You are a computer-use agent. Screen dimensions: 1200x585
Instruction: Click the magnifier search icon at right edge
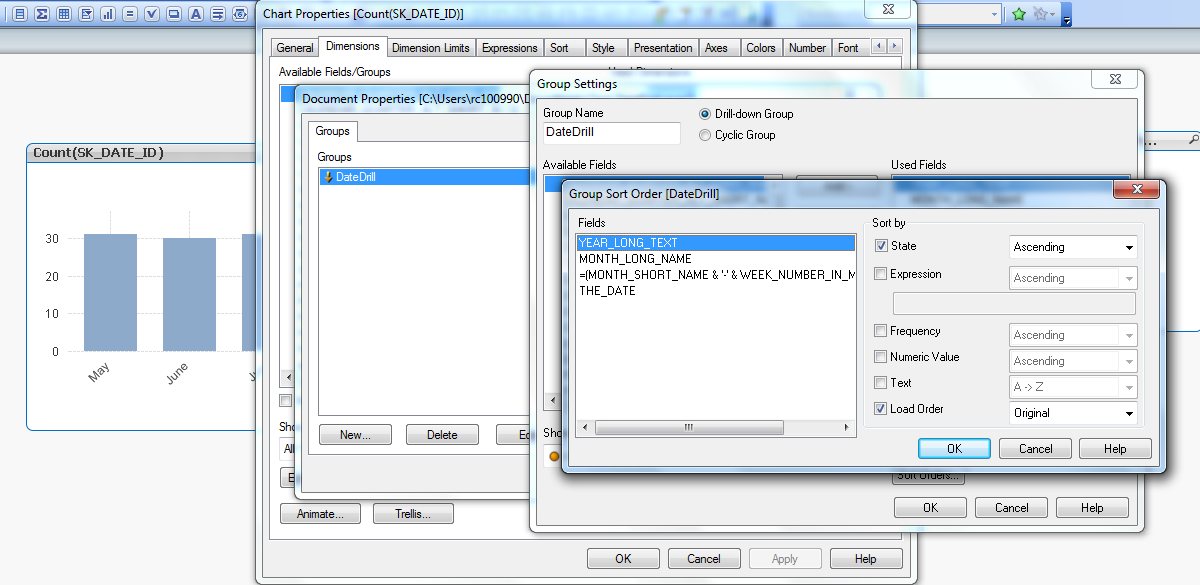(1193, 141)
